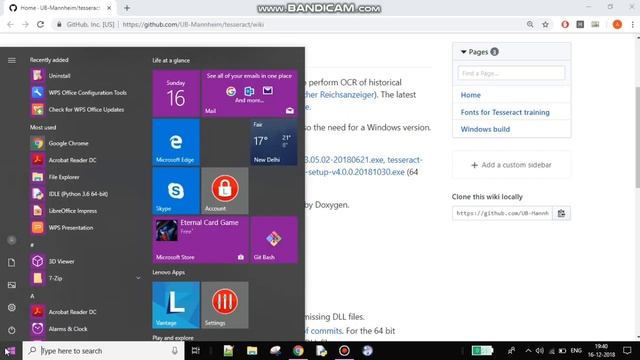Open Settings gear in Start sidebar
The width and height of the screenshot is (640, 360).
12,307
